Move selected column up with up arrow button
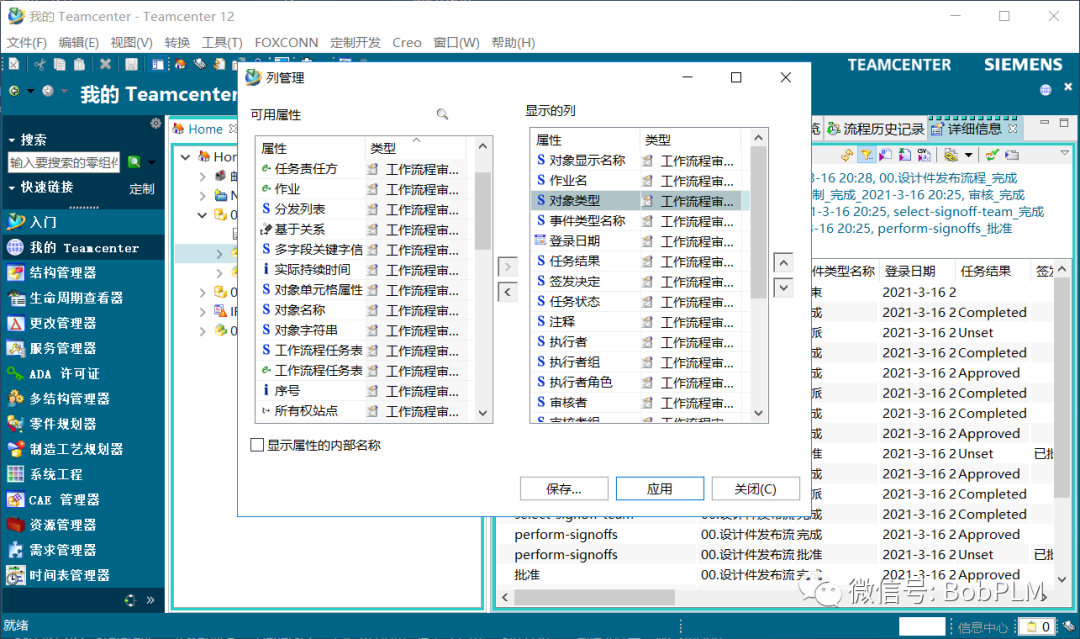 click(x=783, y=263)
